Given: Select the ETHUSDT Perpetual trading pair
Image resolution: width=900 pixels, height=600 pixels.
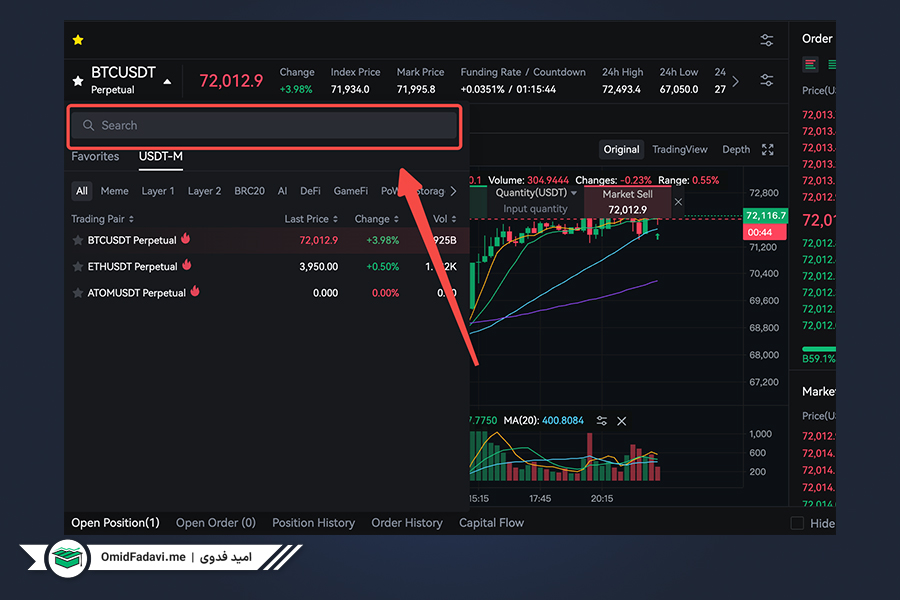Looking at the screenshot, I should click(264, 266).
